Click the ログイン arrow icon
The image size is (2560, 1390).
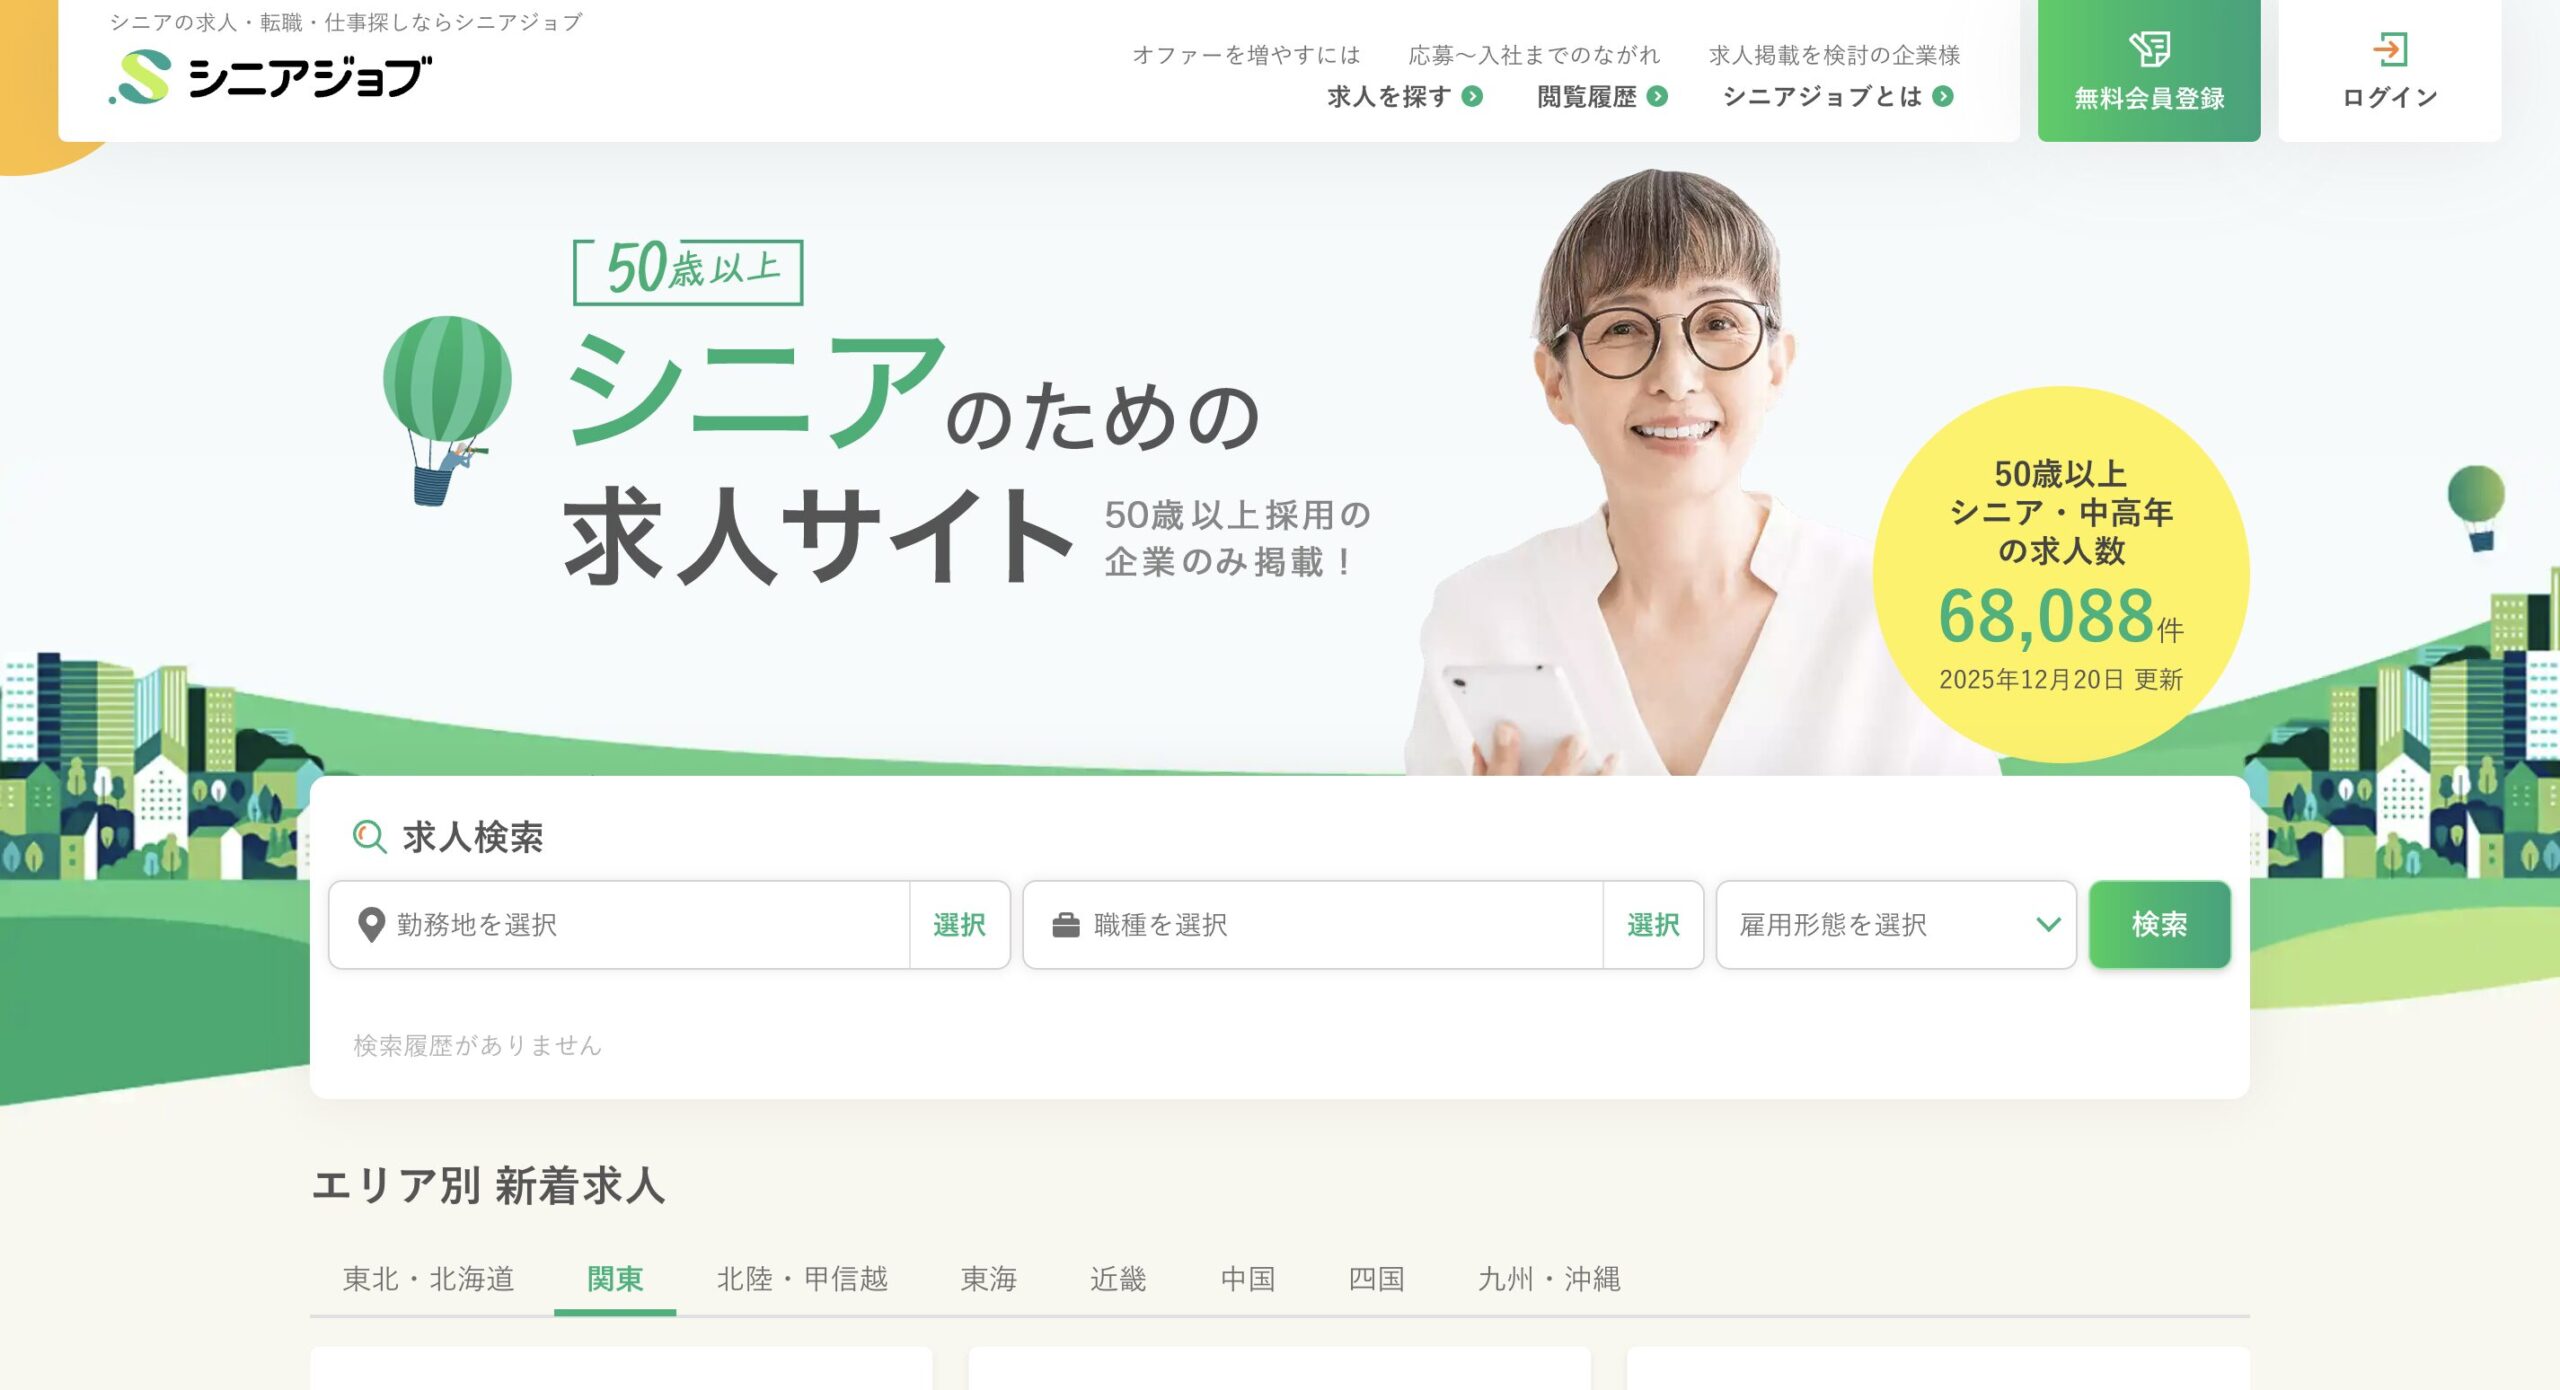[x=2390, y=49]
